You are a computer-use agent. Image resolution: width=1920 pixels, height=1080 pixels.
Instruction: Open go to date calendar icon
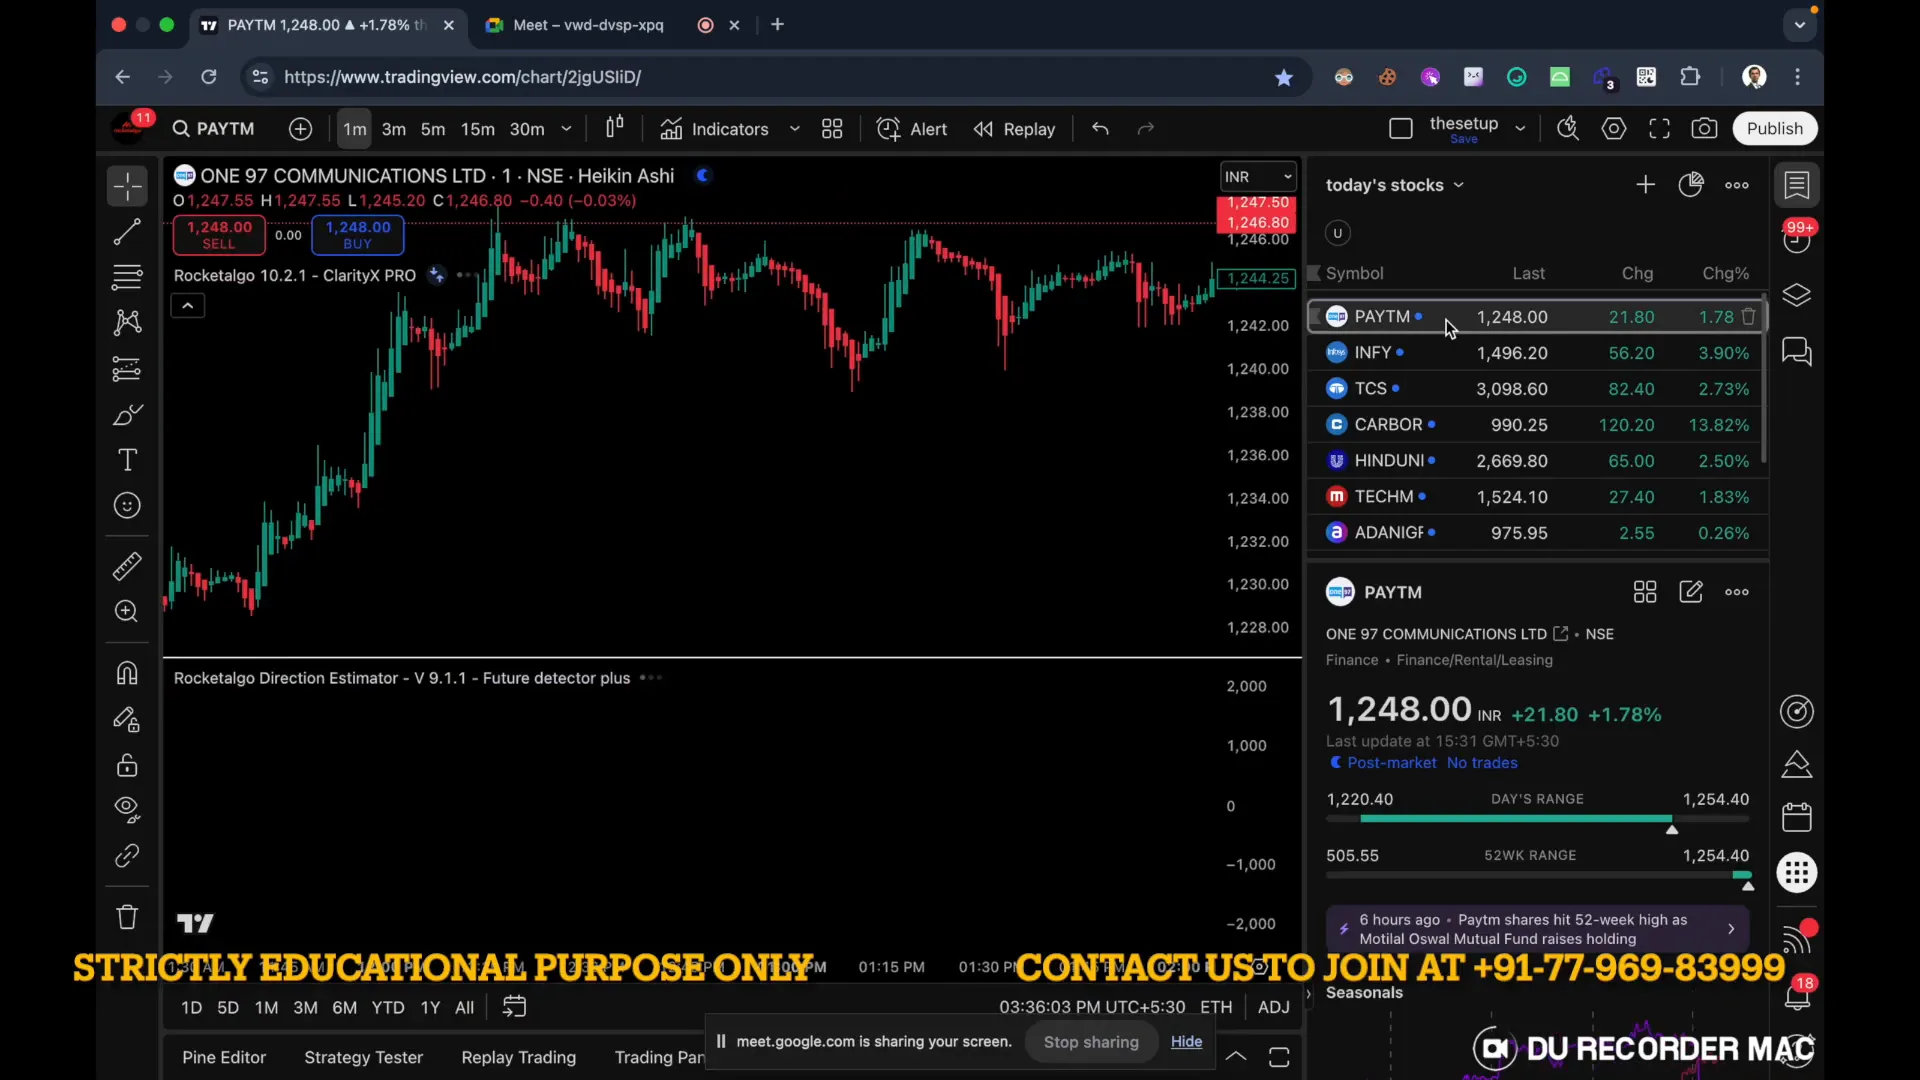pyautogui.click(x=514, y=1007)
